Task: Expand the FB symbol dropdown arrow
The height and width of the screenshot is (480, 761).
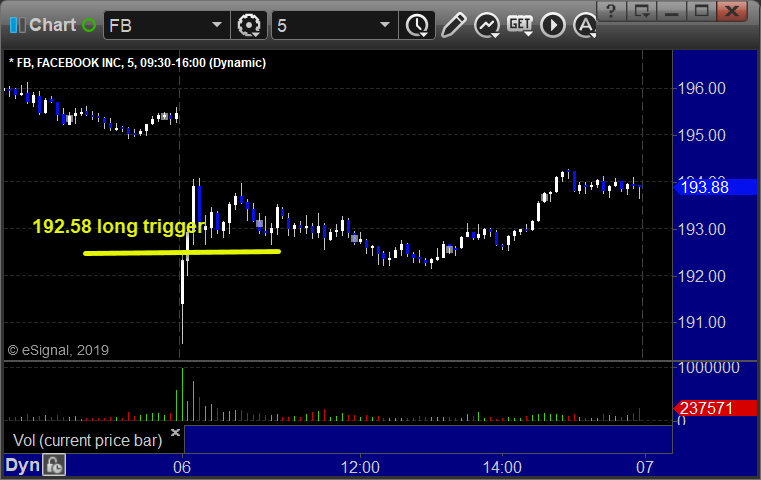Action: tap(217, 25)
